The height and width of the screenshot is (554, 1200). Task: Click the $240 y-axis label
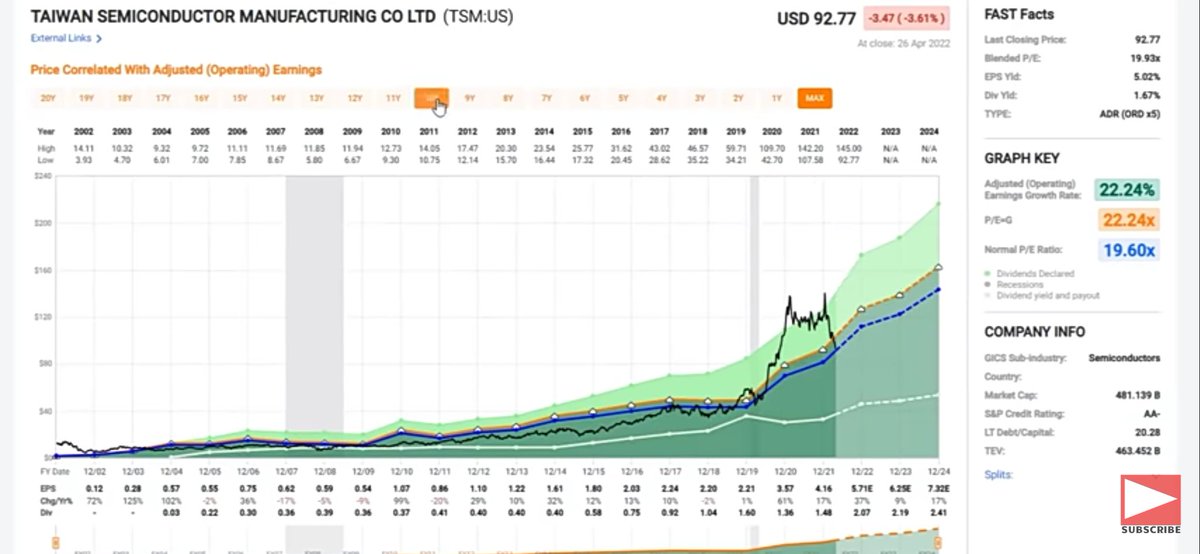pyautogui.click(x=42, y=174)
